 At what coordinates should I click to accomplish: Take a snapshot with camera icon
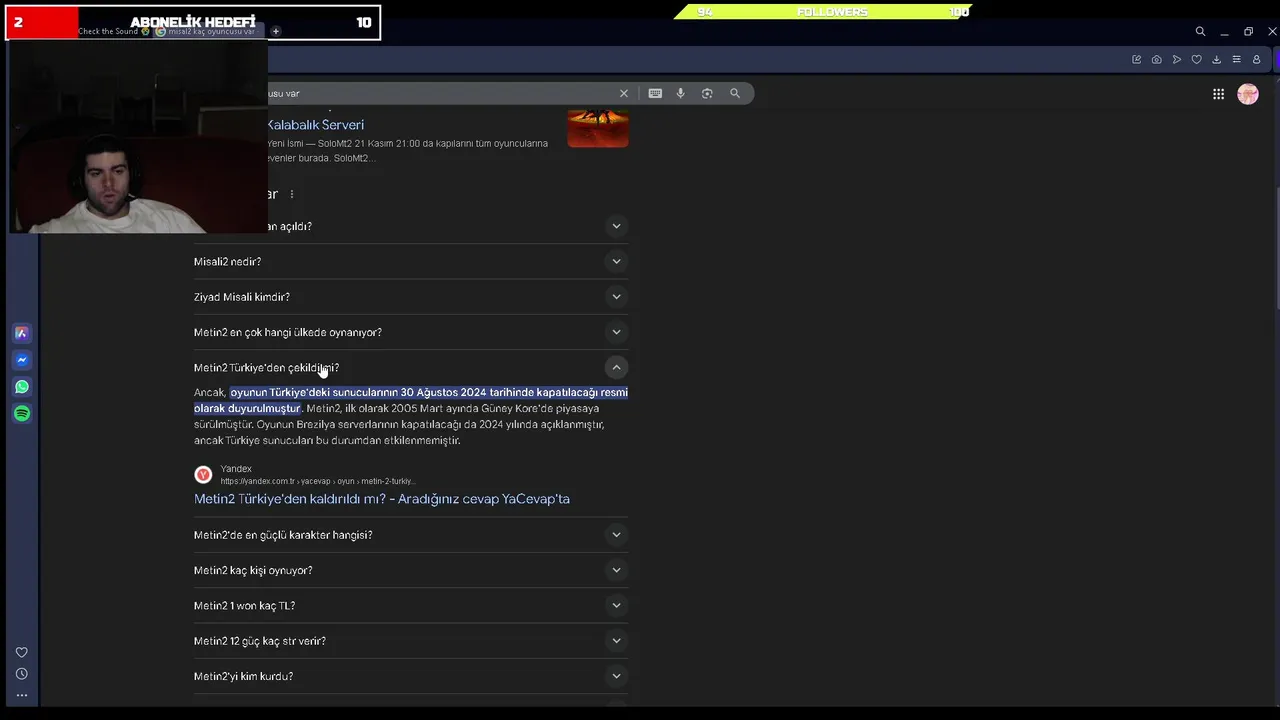coord(1157,60)
